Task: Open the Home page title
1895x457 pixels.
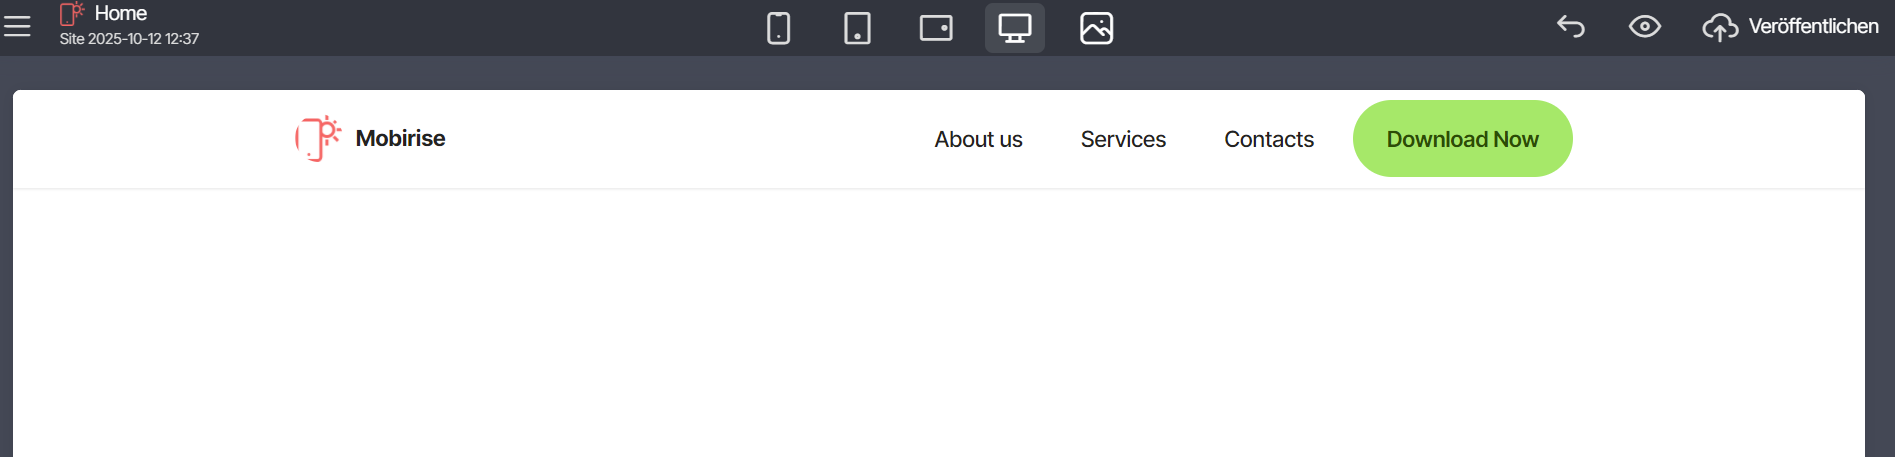Action: click(x=121, y=13)
